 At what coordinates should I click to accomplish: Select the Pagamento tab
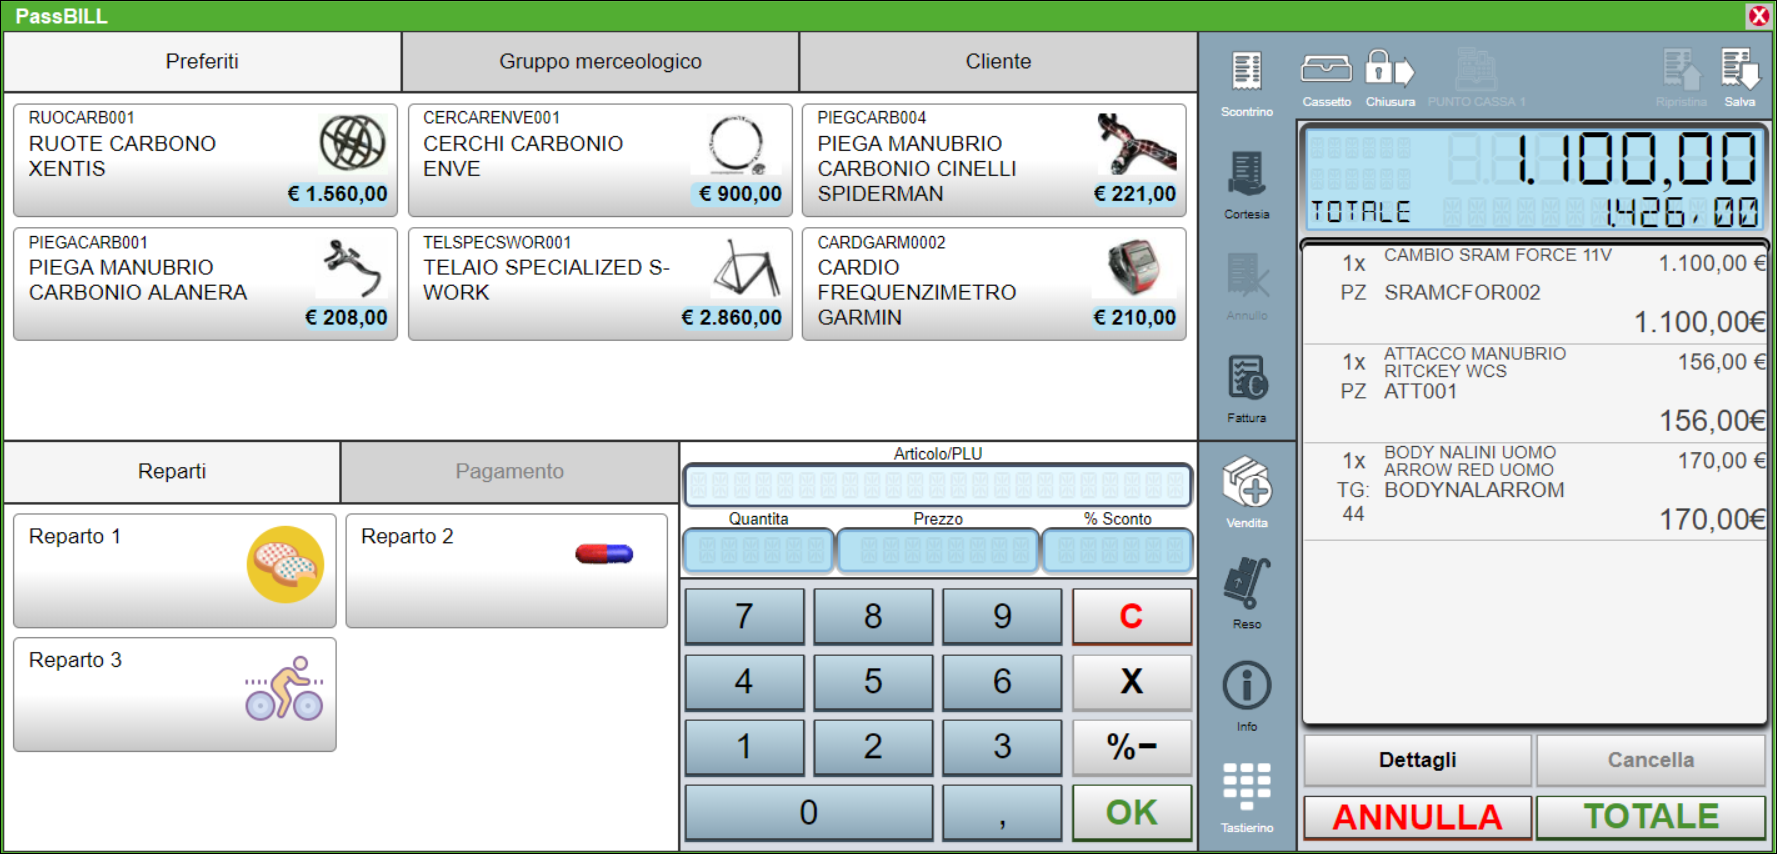(509, 472)
